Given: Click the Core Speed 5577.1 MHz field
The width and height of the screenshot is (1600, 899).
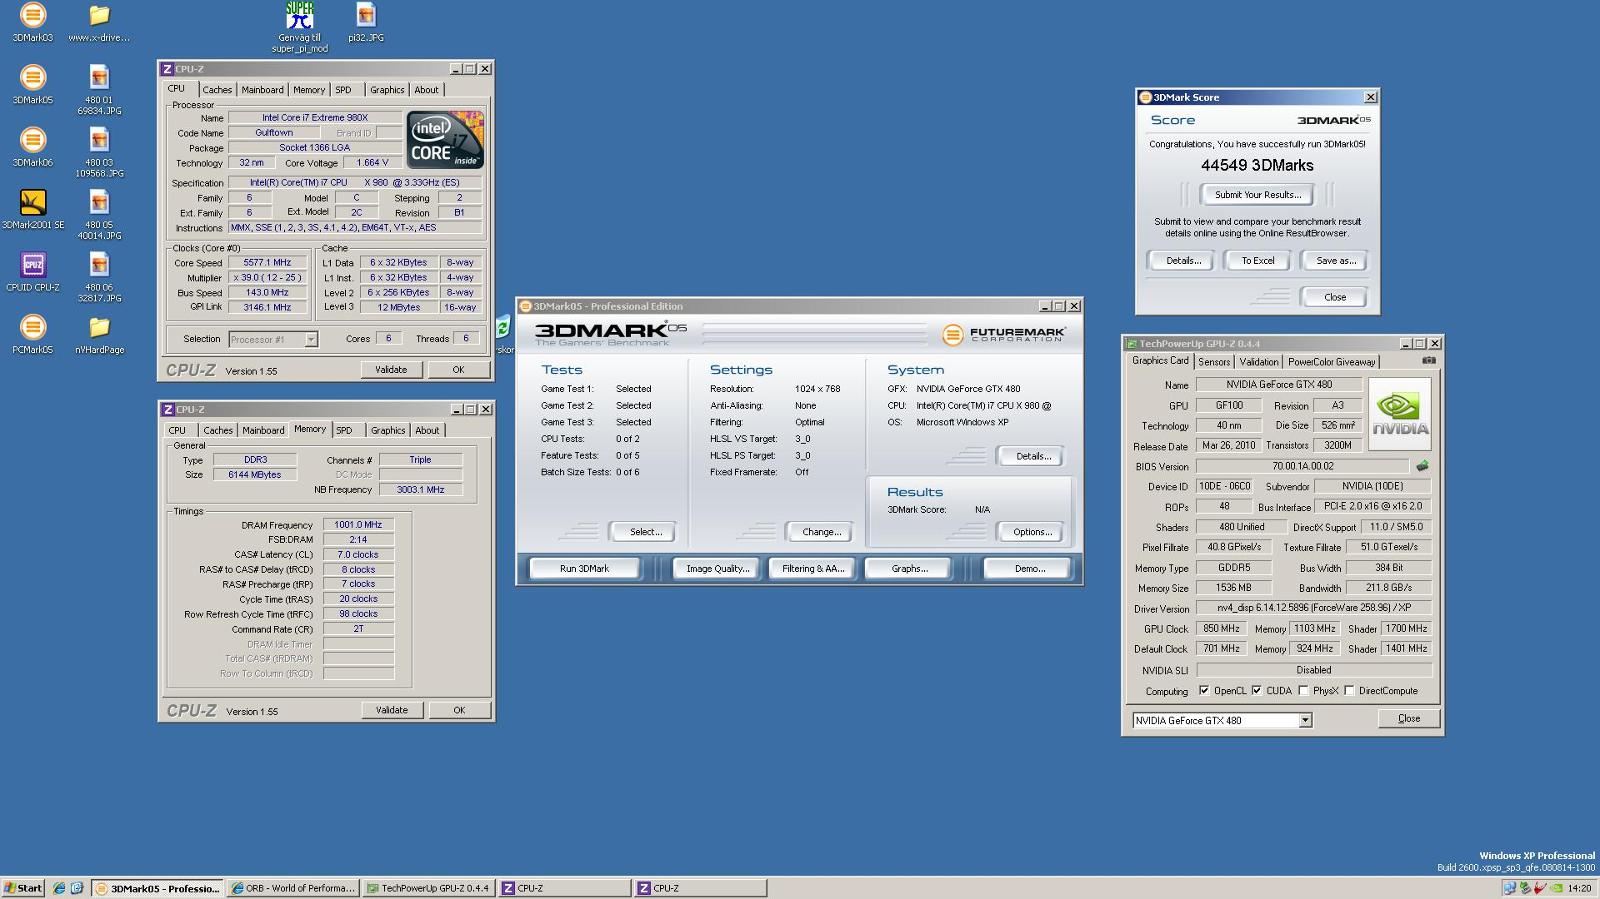Looking at the screenshot, I should pos(267,263).
